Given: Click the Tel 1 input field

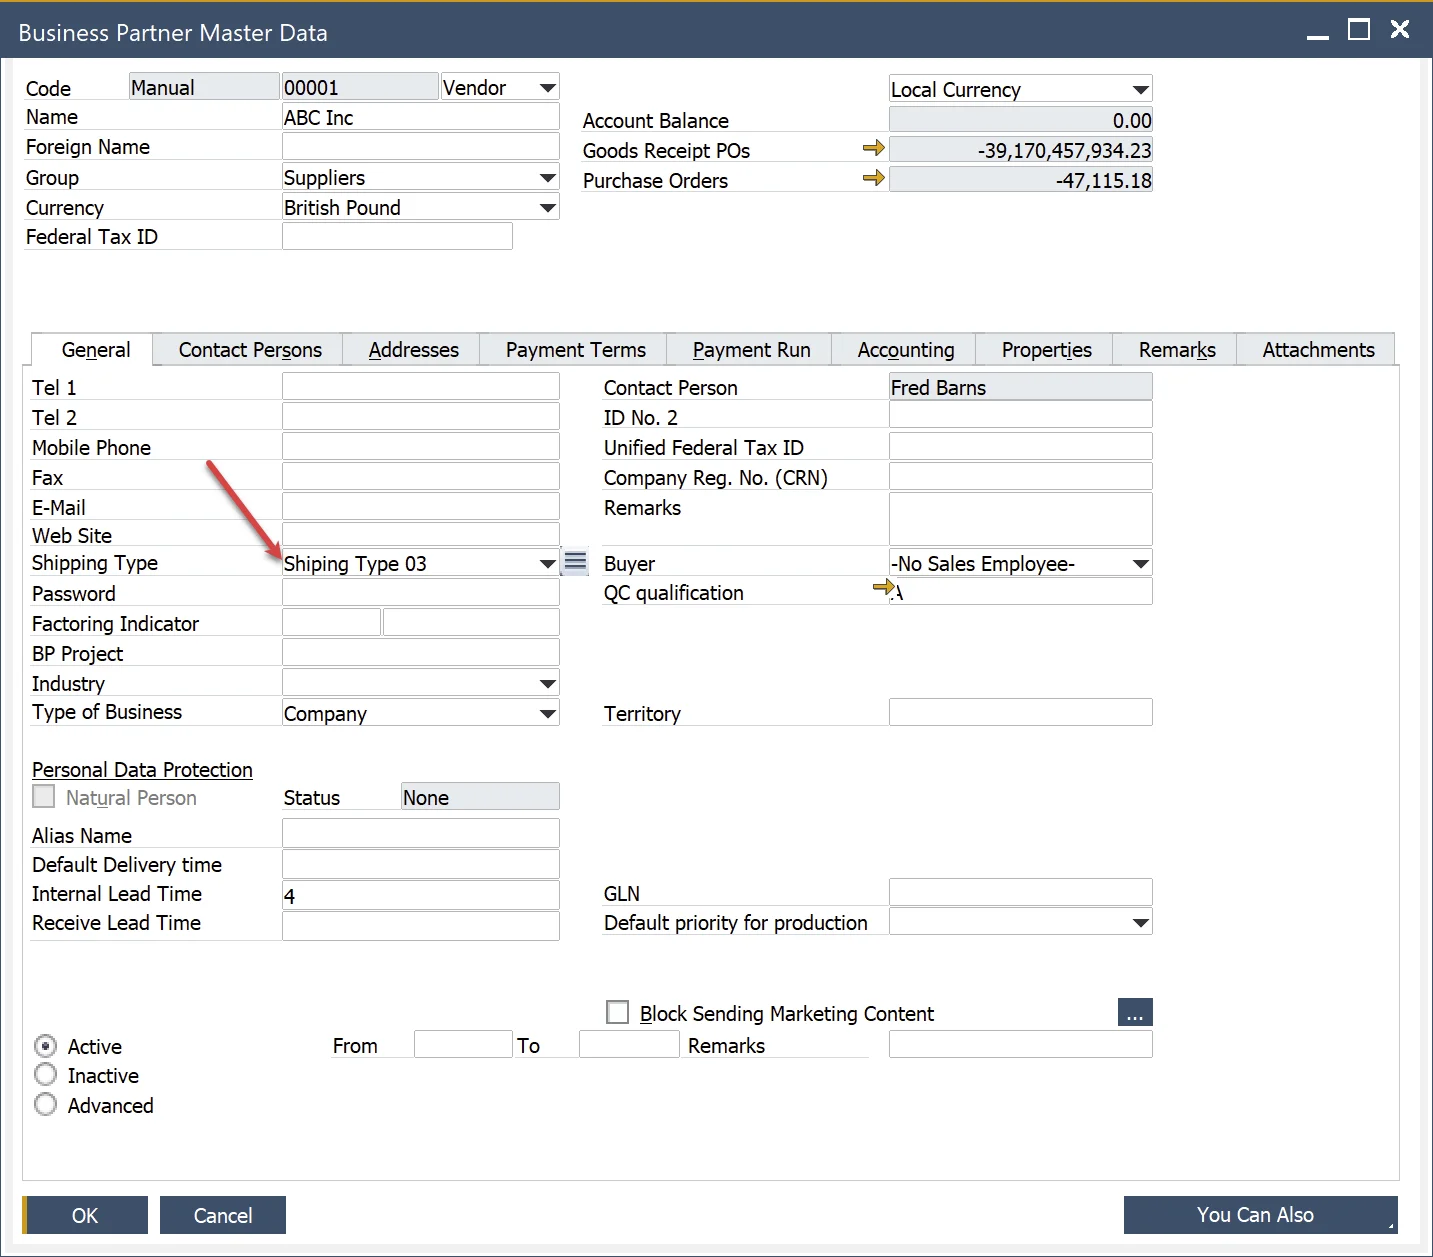Looking at the screenshot, I should click(420, 387).
